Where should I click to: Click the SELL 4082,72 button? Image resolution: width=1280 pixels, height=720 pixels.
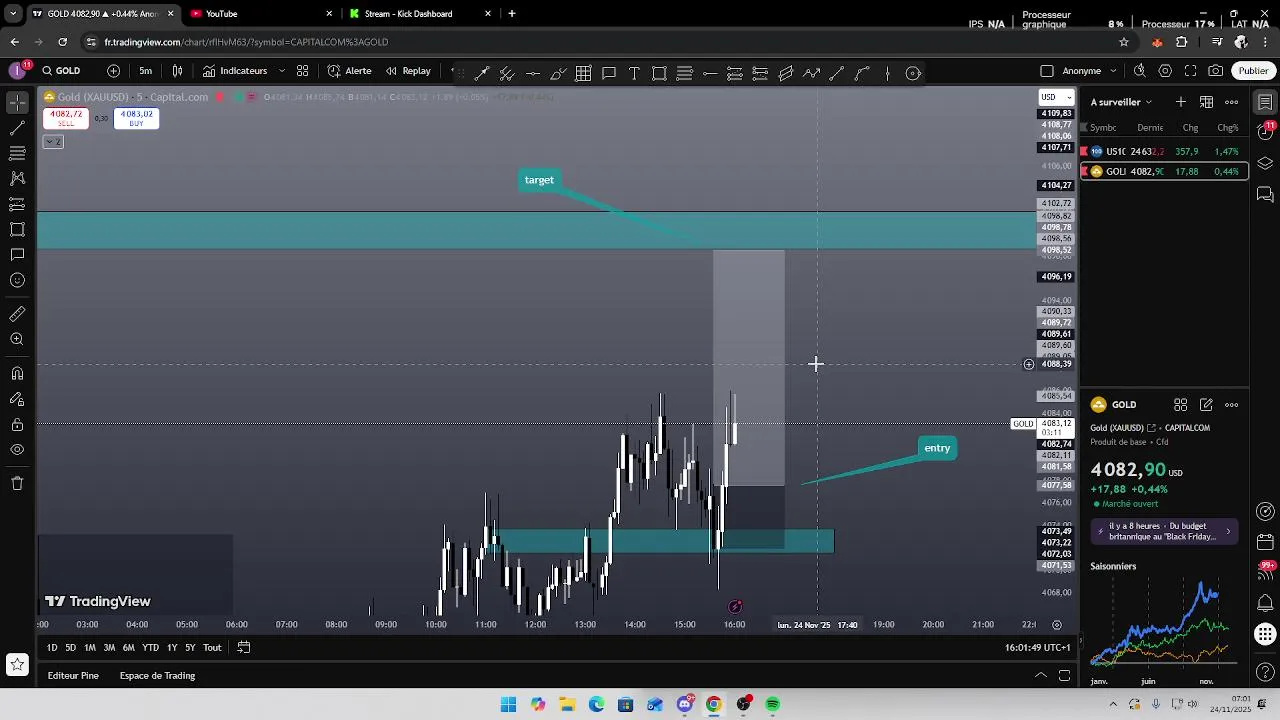coord(66,118)
